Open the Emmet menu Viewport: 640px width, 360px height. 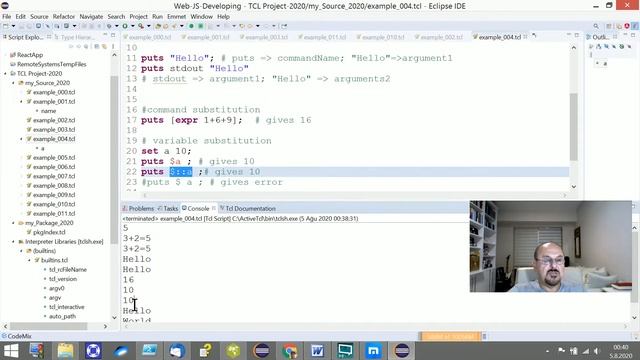click(176, 17)
